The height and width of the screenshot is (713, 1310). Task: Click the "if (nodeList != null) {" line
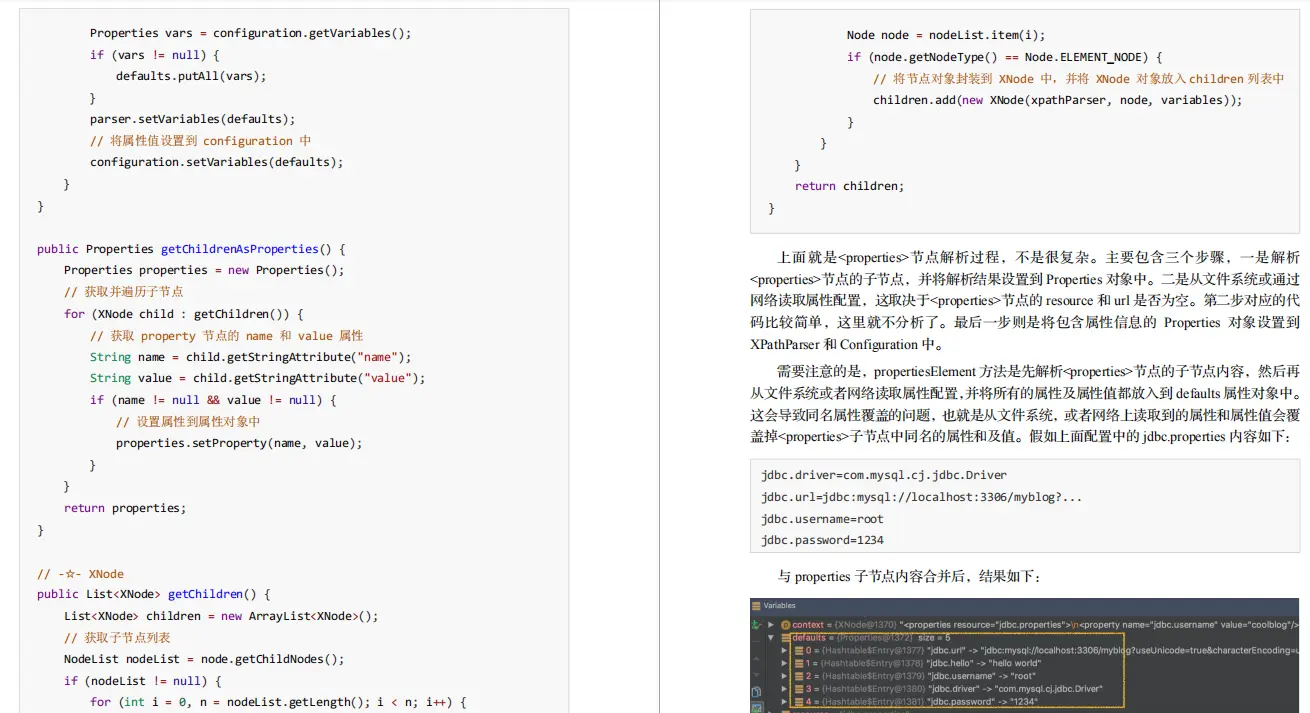click(x=142, y=681)
